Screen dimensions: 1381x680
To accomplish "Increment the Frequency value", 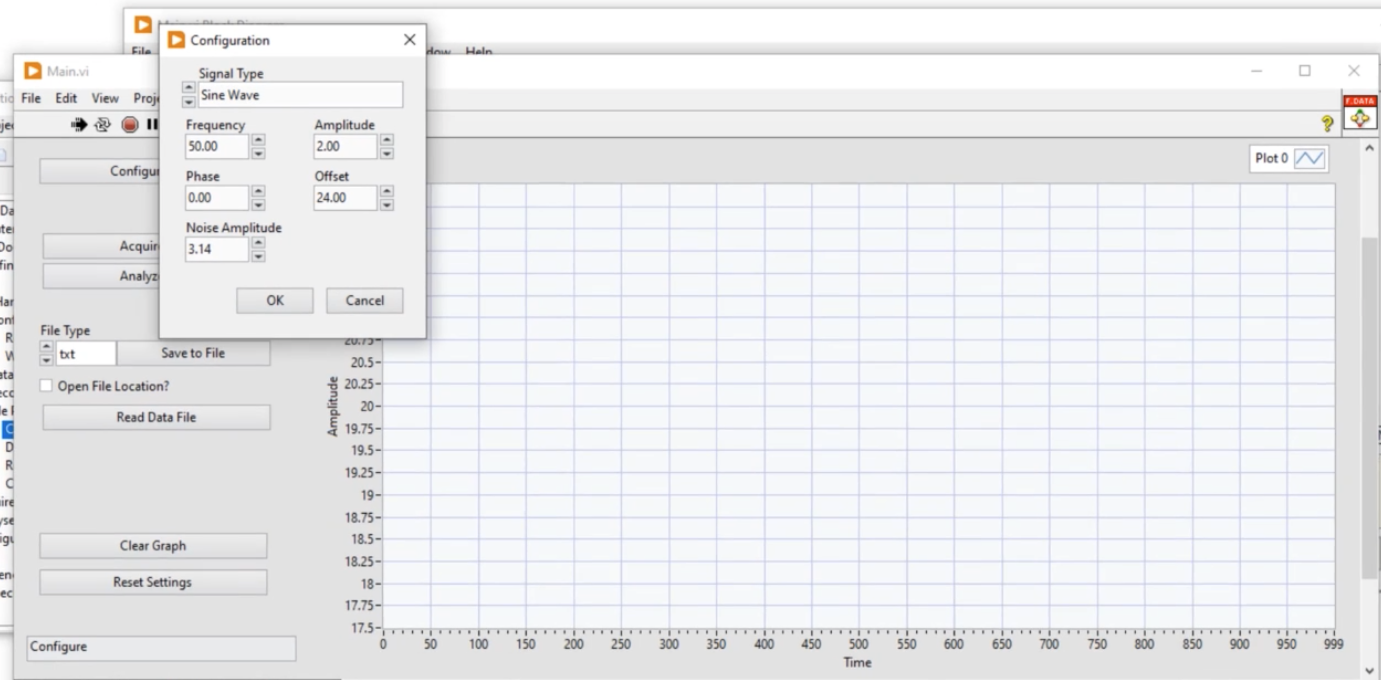I will tap(258, 140).
